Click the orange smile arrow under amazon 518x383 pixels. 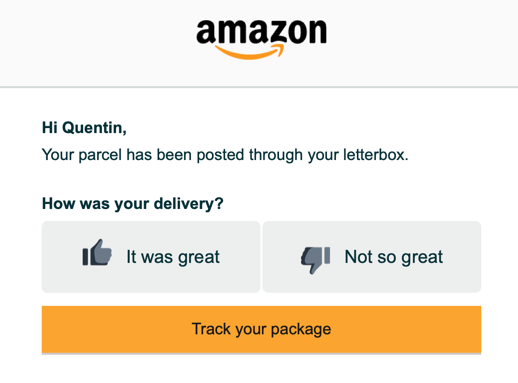coord(250,53)
